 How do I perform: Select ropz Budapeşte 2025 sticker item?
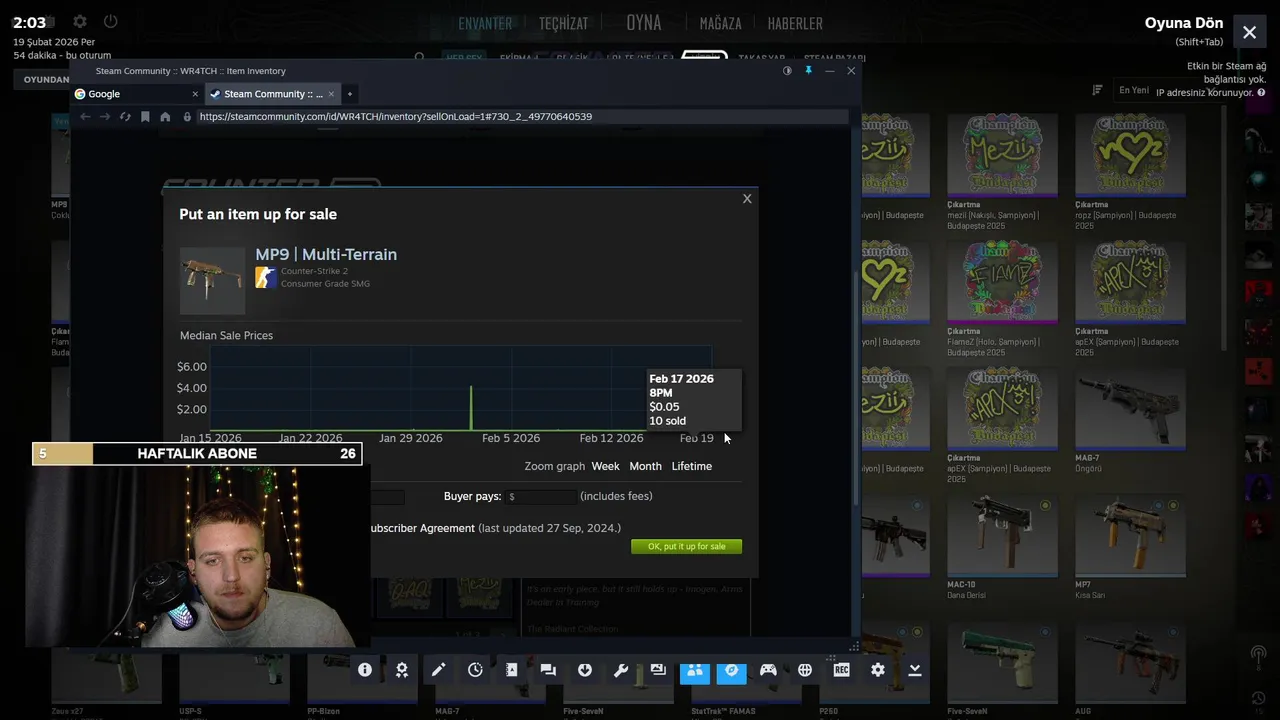[x=1130, y=170]
